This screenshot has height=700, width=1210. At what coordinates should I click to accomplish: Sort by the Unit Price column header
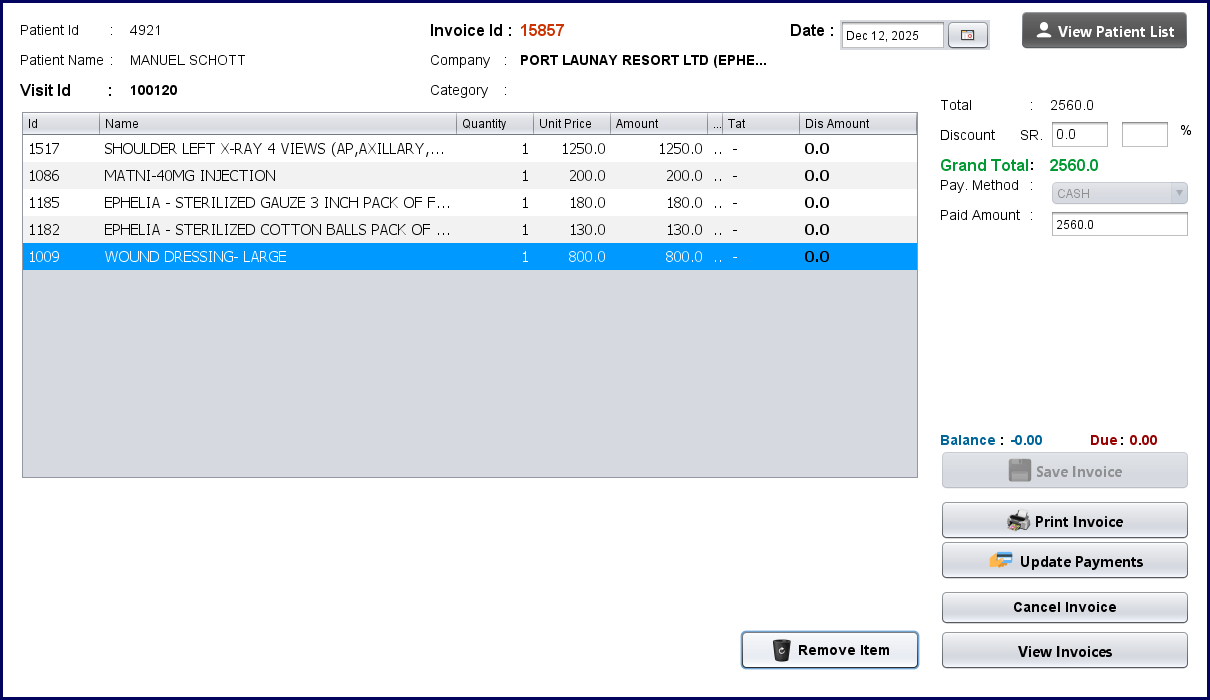click(x=571, y=124)
